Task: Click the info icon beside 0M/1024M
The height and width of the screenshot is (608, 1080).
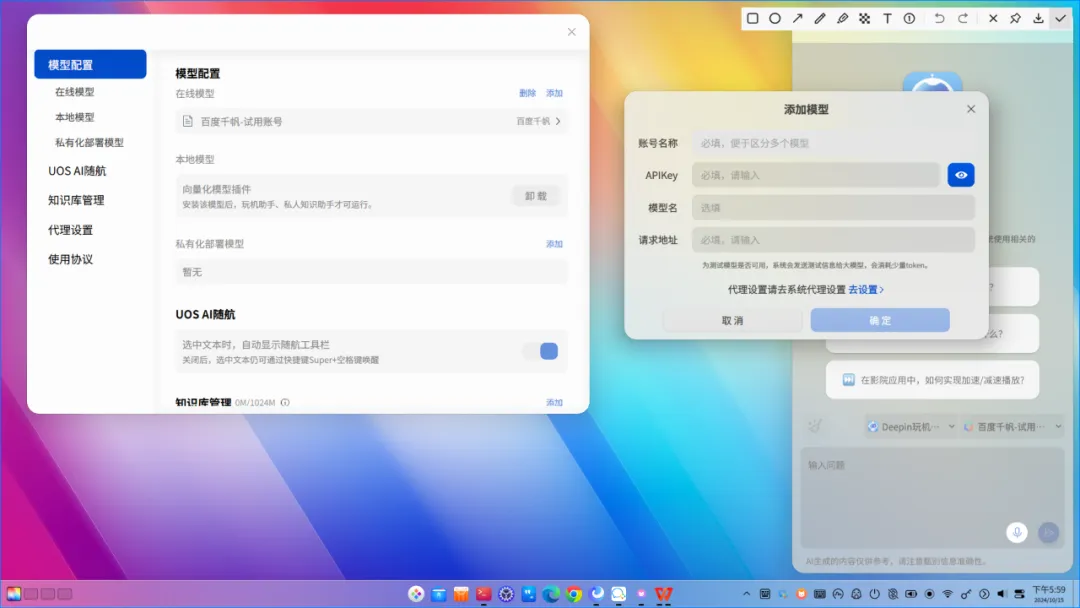Action: pyautogui.click(x=285, y=403)
